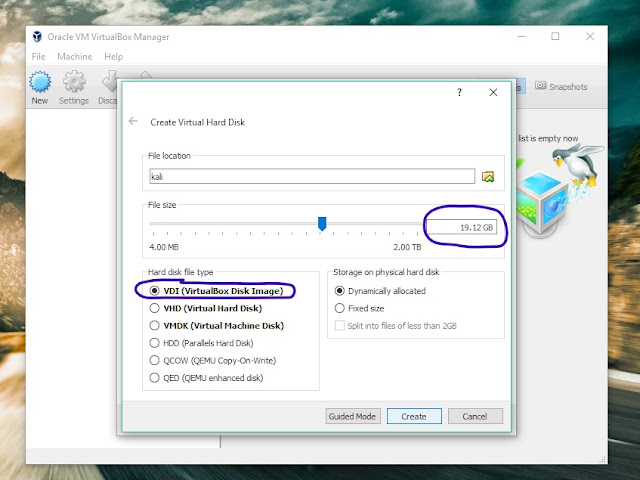Click the VirtualBox logo in title bar
This screenshot has height=480, width=640.
point(37,37)
